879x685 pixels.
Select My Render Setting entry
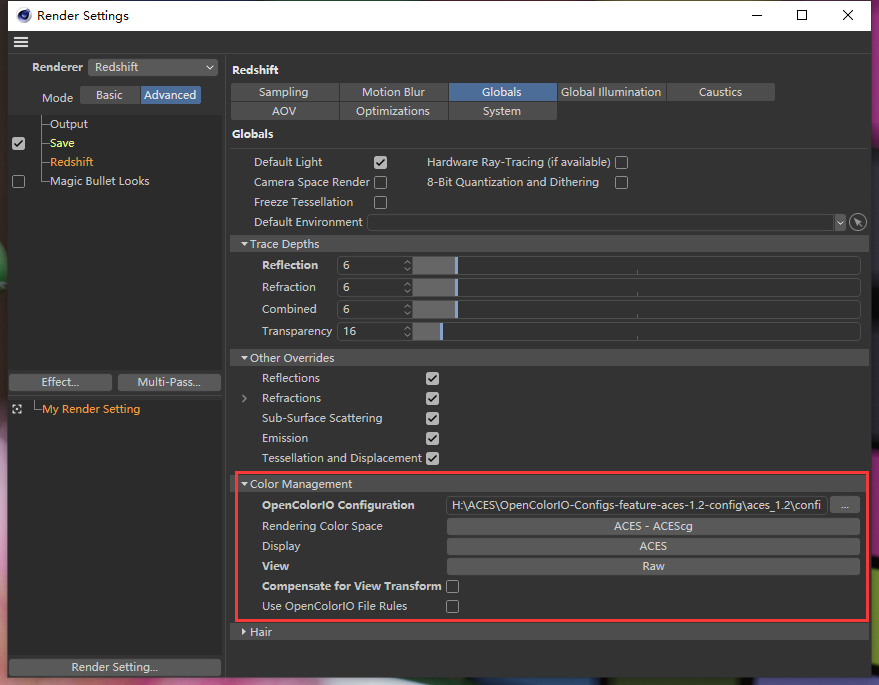[x=91, y=409]
